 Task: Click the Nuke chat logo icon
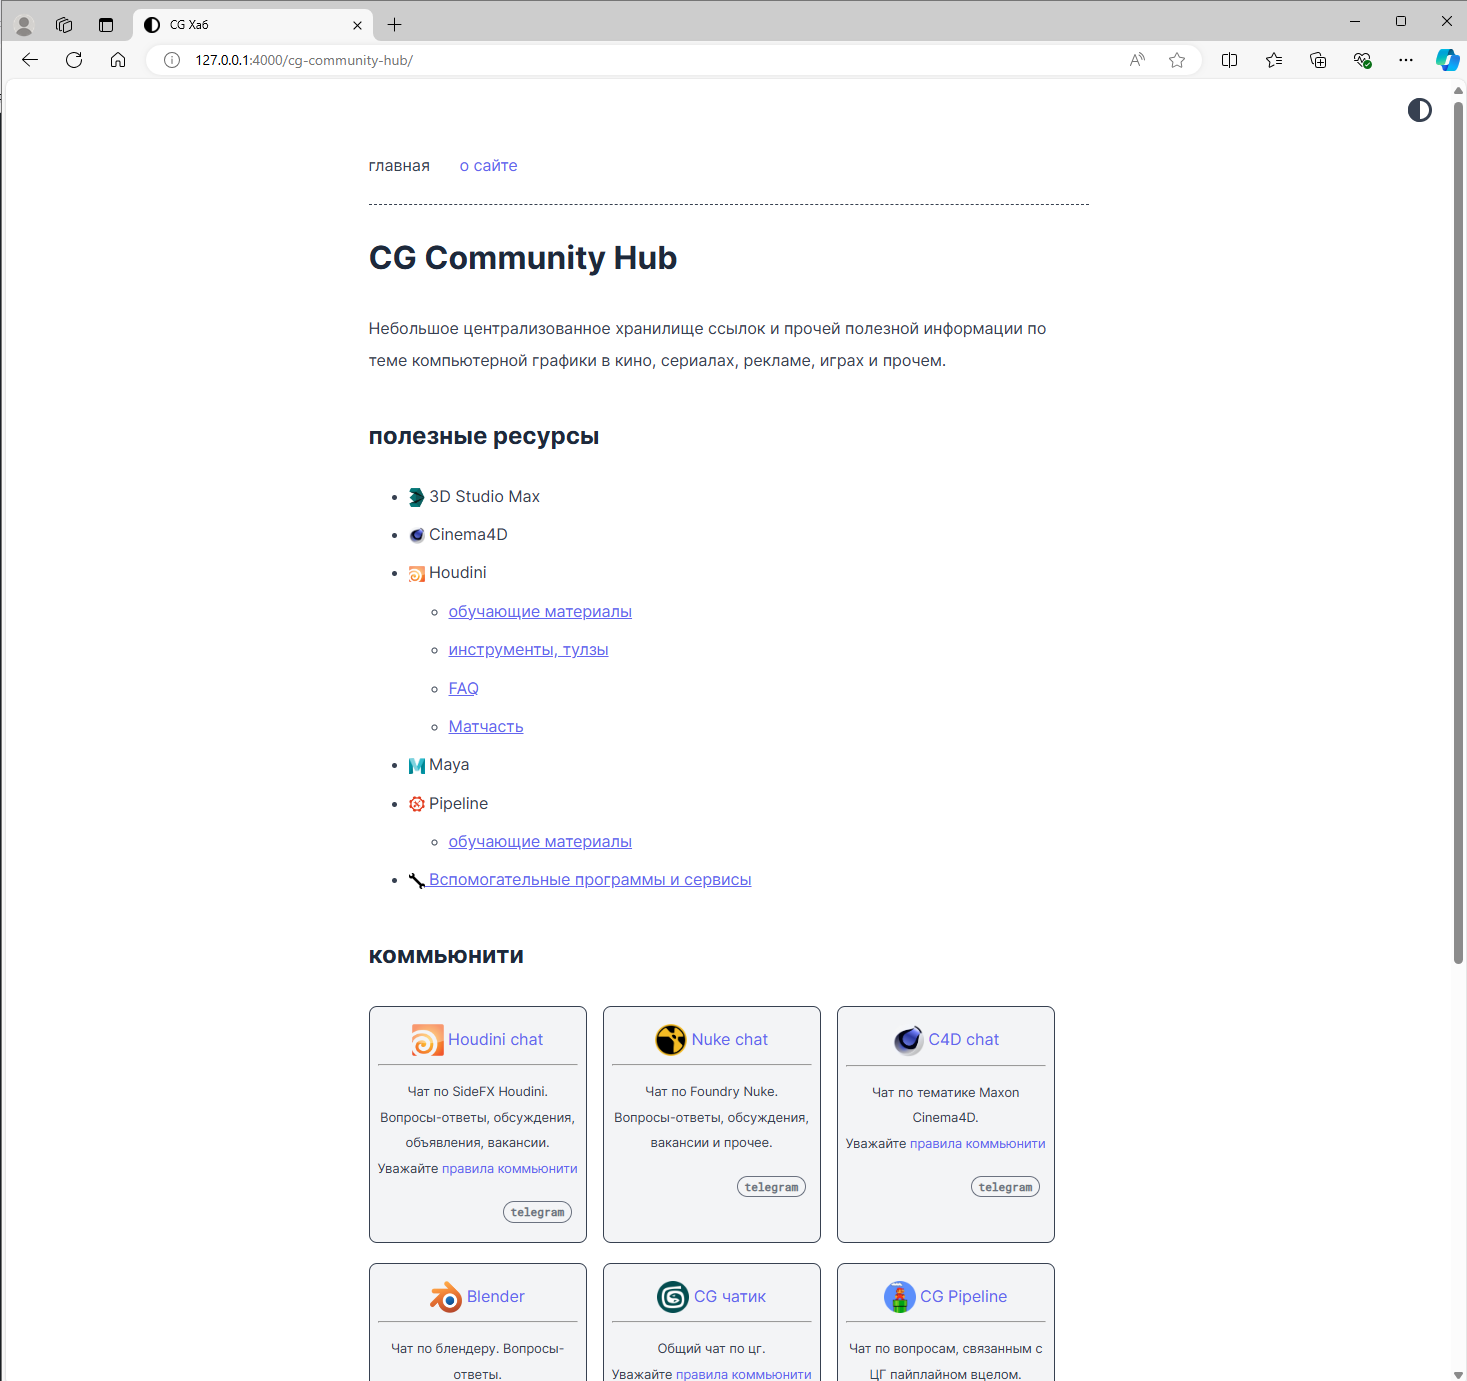[x=670, y=1040]
